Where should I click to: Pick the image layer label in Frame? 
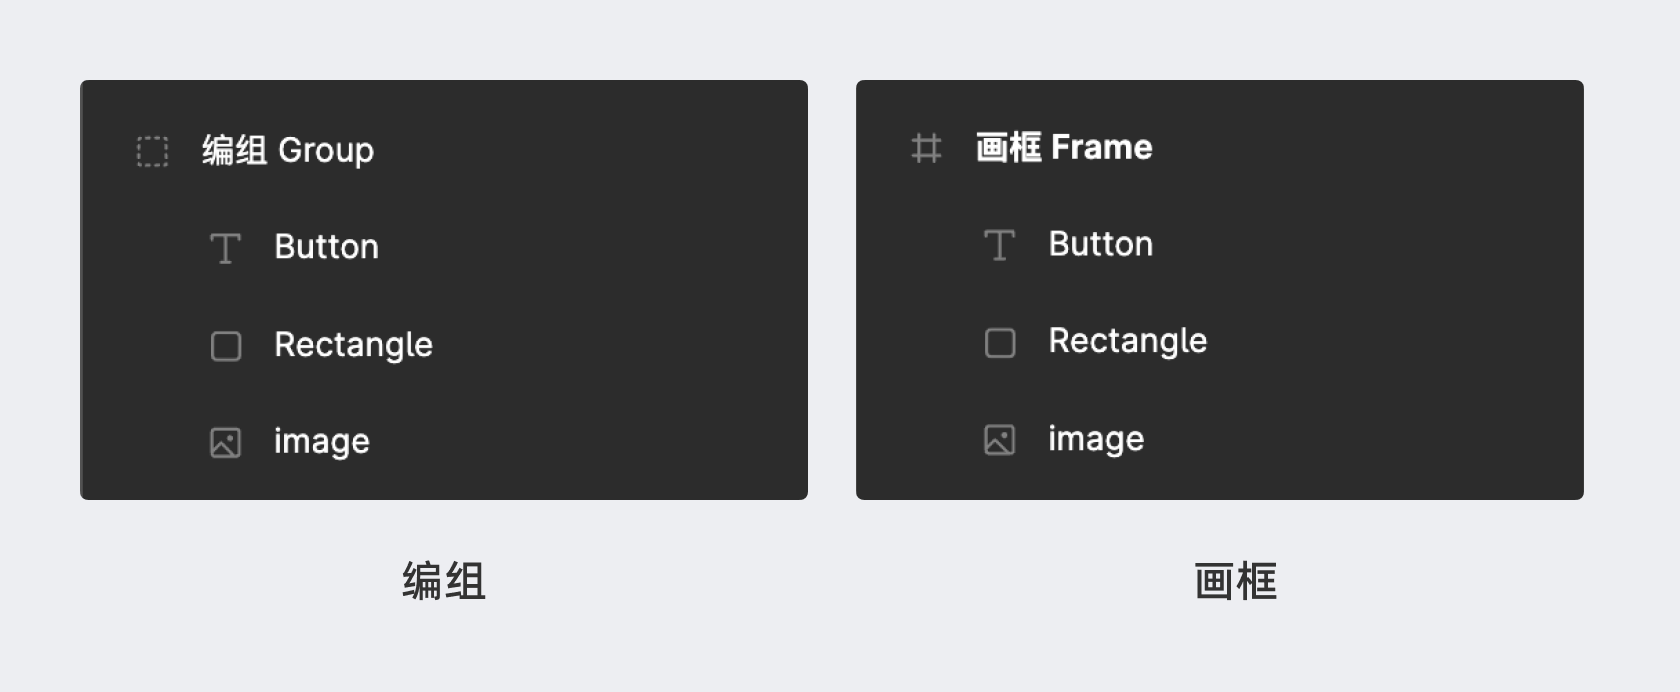click(x=1095, y=439)
